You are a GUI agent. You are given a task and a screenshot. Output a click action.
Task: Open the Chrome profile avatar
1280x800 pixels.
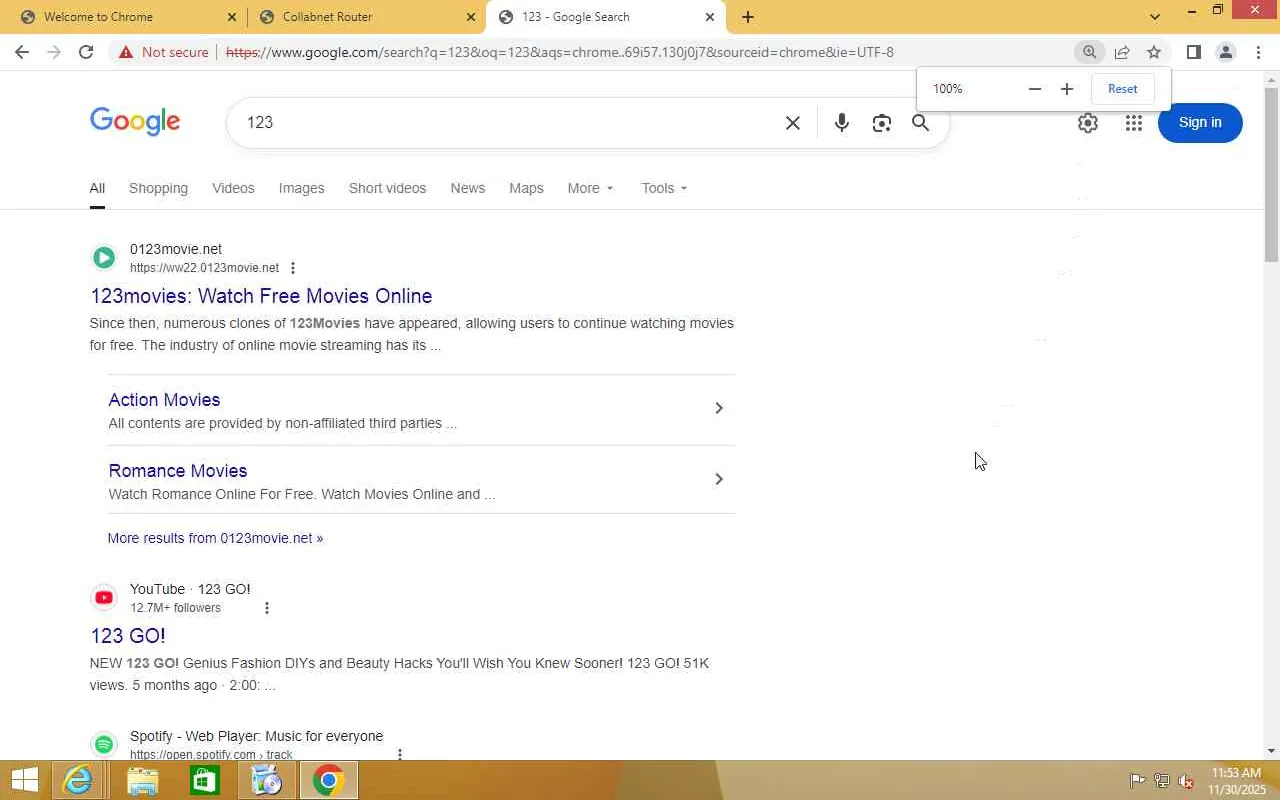(x=1226, y=52)
